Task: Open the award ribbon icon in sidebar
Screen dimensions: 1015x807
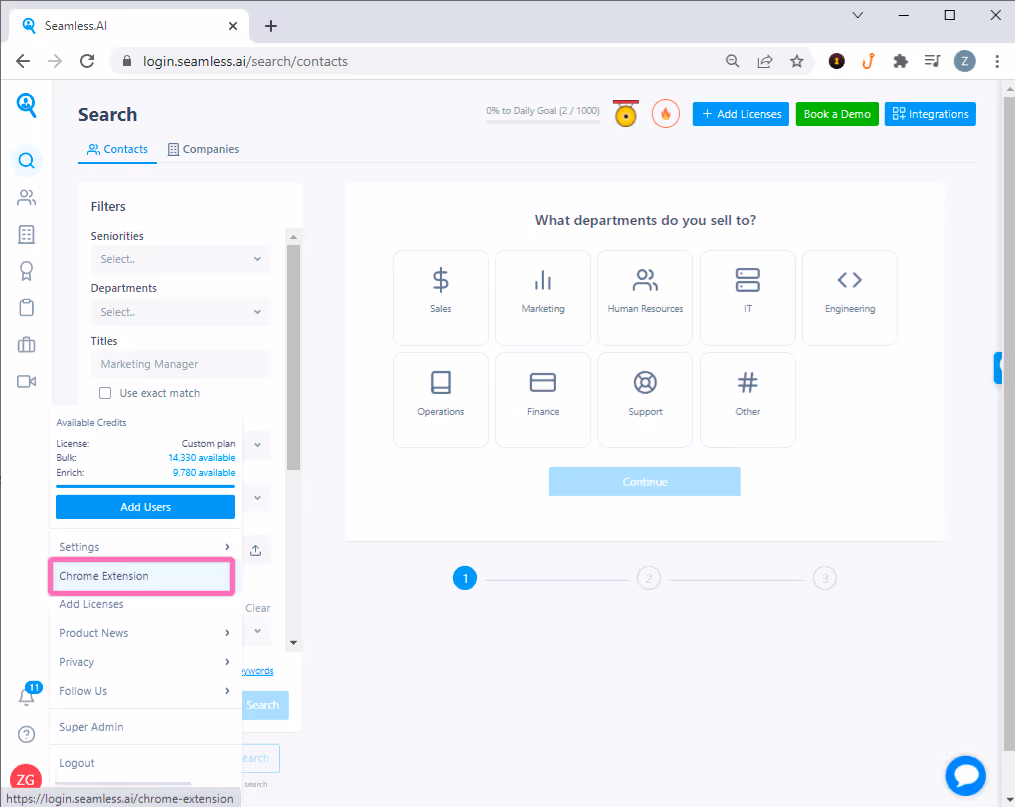Action: click(27, 271)
